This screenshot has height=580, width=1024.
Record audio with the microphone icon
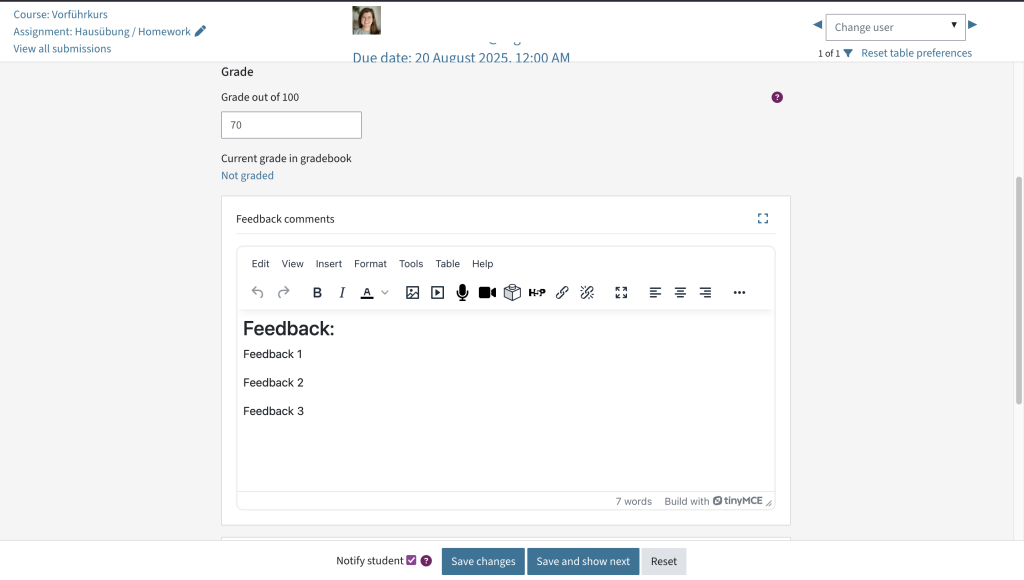pos(462,293)
